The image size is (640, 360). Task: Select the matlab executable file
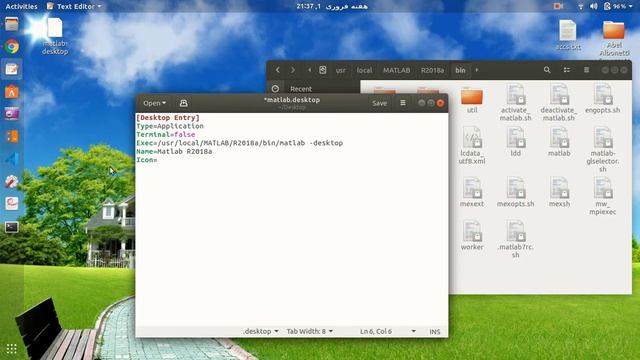pyautogui.click(x=559, y=142)
